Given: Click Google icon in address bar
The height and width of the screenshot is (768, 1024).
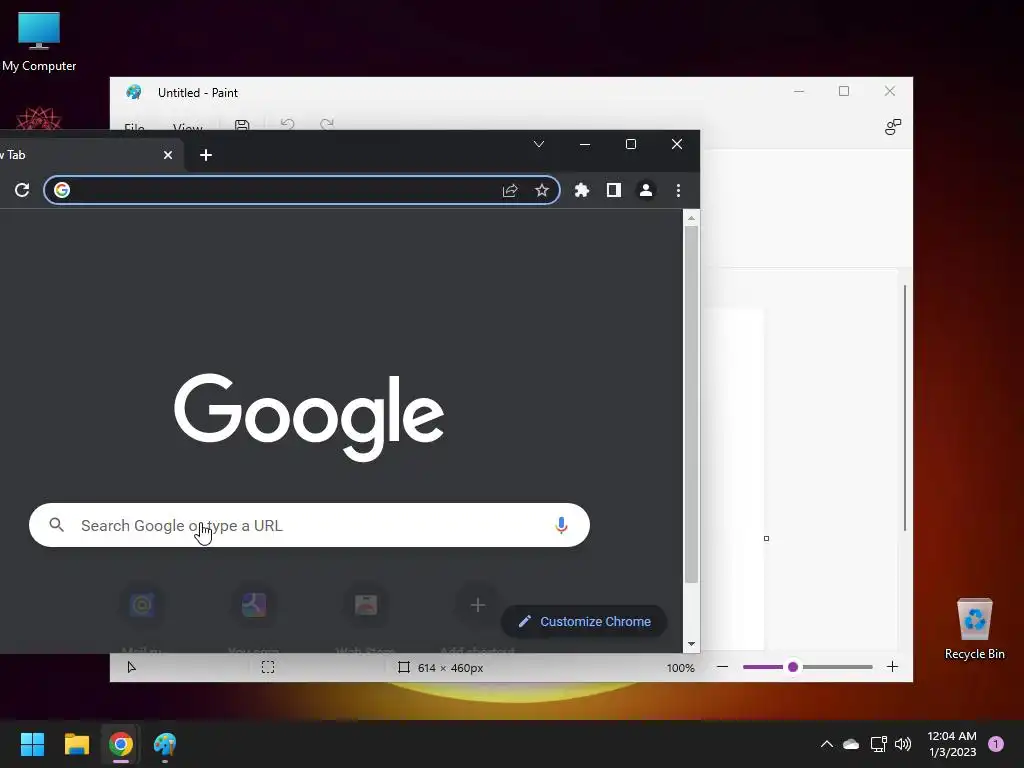Looking at the screenshot, I should pyautogui.click(x=62, y=190).
